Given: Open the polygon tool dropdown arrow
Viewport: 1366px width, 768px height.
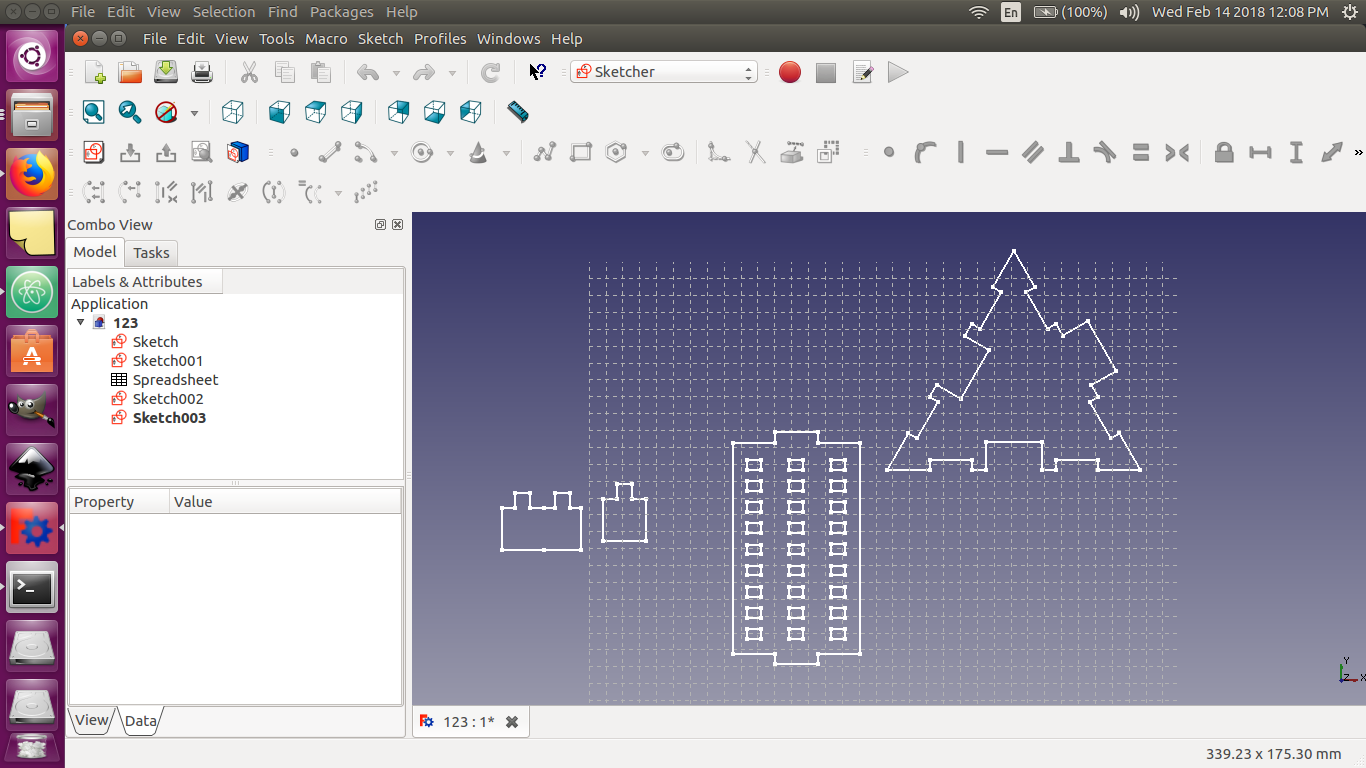Looking at the screenshot, I should click(x=645, y=153).
